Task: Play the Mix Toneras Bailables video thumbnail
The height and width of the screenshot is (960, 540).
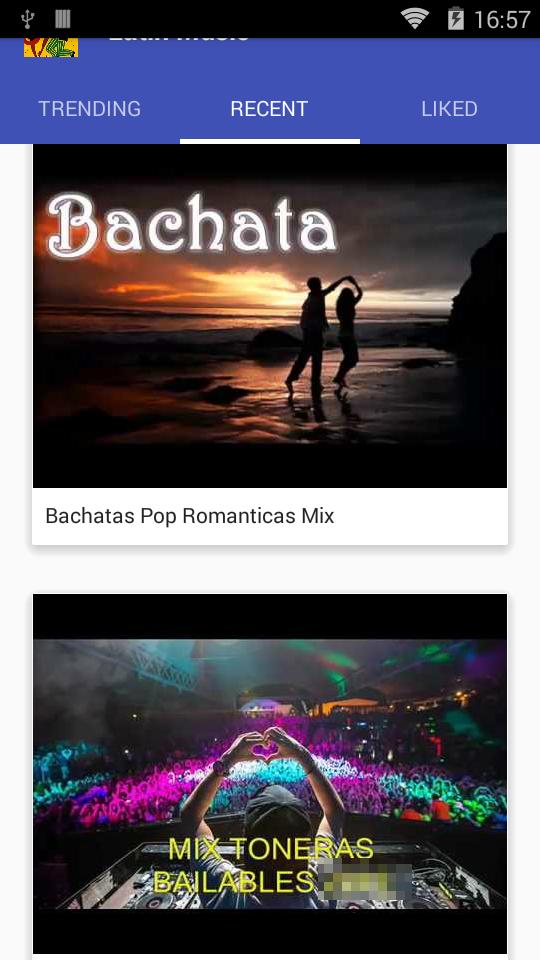Action: pos(270,774)
